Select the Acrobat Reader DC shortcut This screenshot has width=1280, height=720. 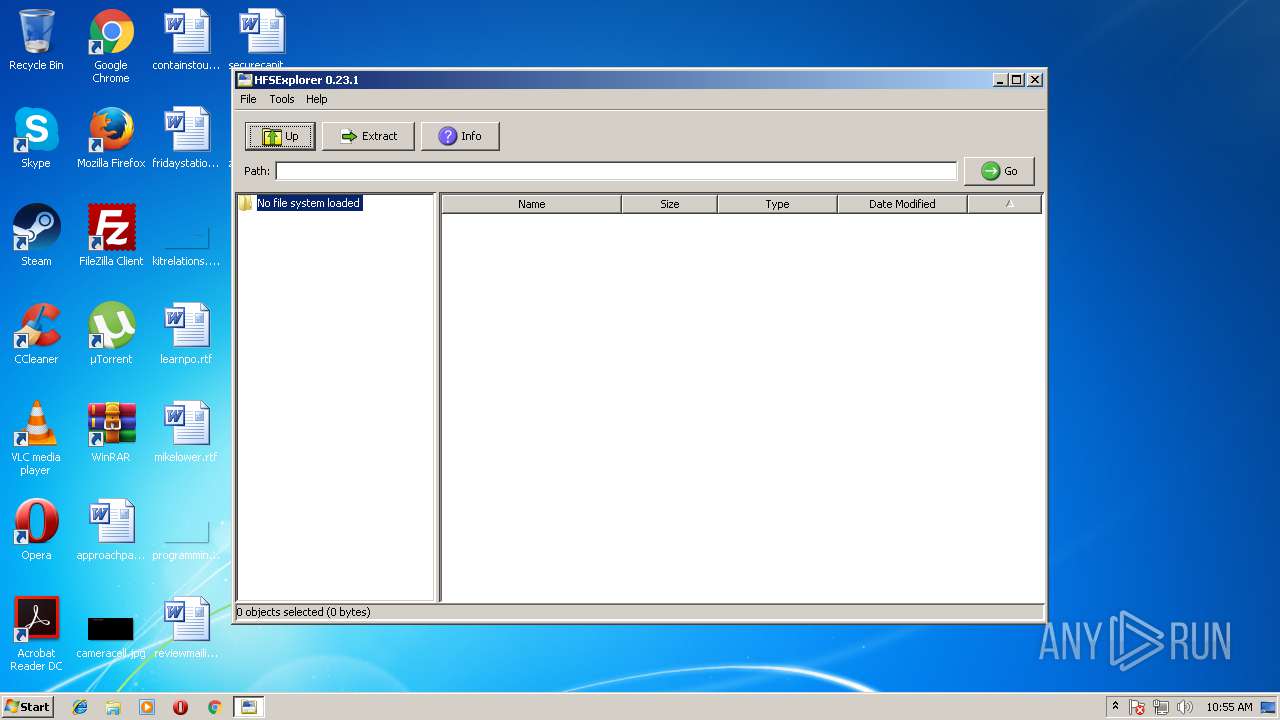(36, 634)
